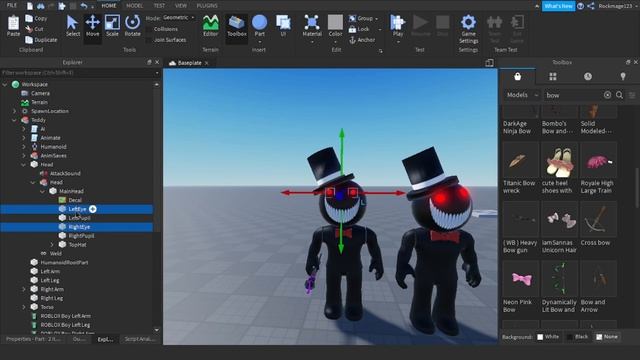This screenshot has height=360, width=640.
Task: Select Decal under MainHead
Action: click(75, 200)
